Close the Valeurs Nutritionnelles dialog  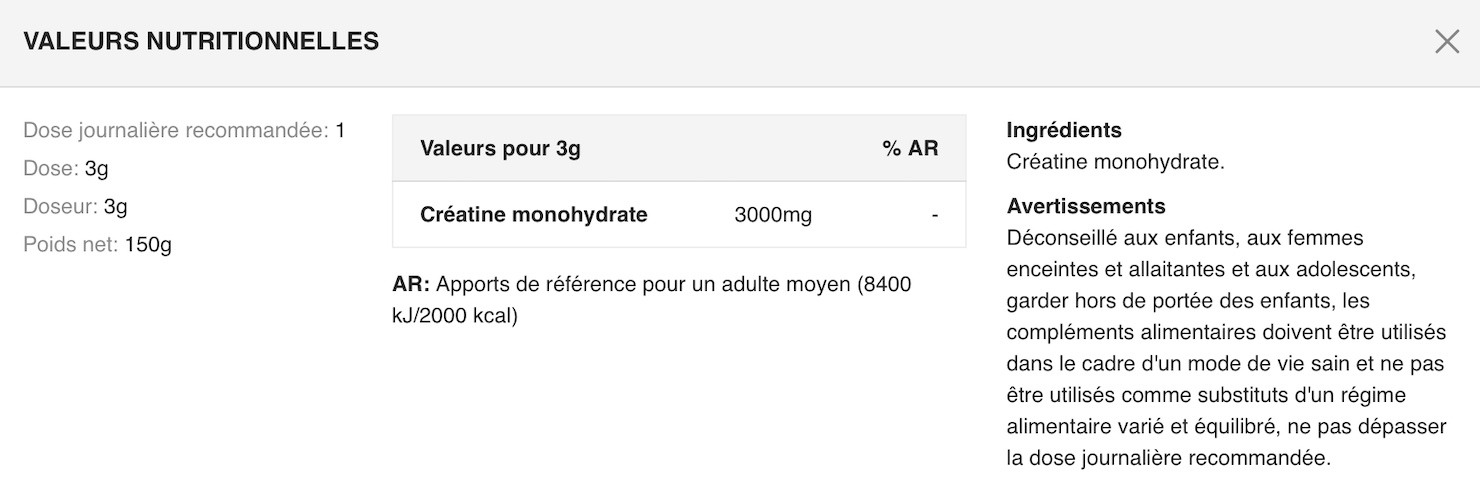[x=1447, y=42]
